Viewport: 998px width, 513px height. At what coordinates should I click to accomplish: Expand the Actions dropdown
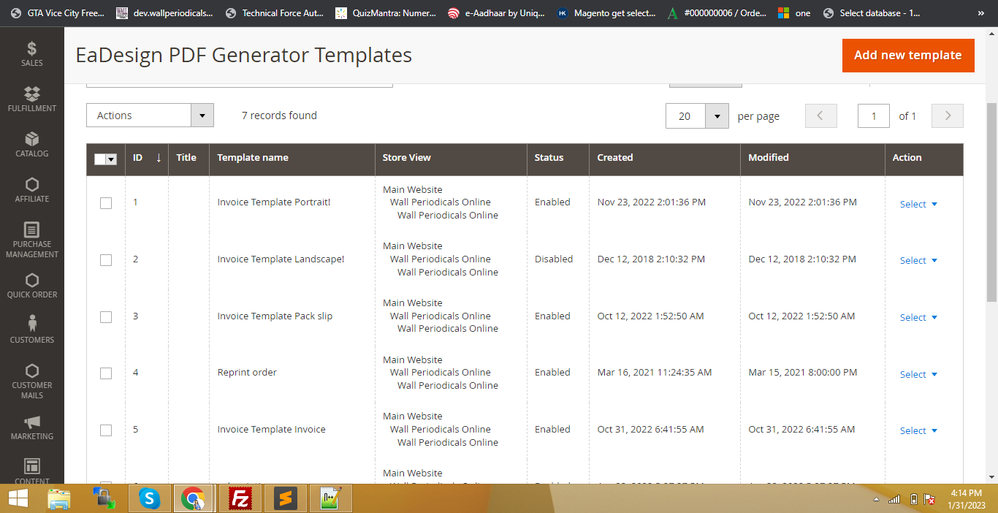click(x=150, y=116)
